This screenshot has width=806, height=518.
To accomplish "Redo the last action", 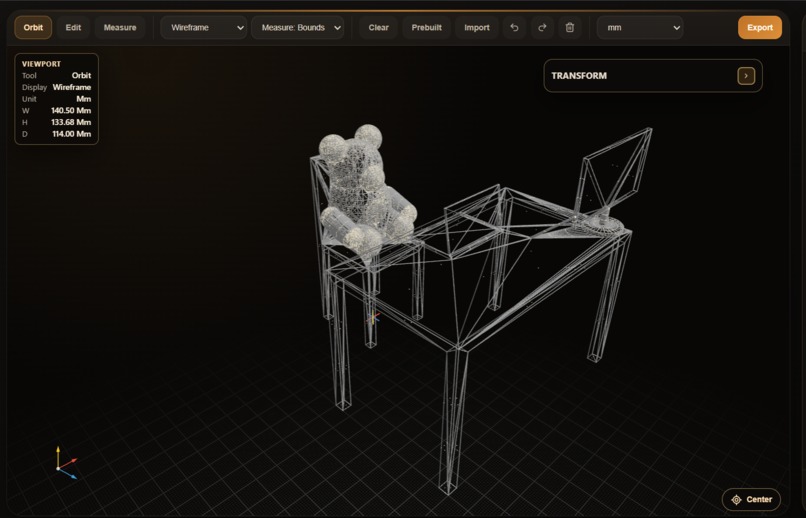I will 542,28.
